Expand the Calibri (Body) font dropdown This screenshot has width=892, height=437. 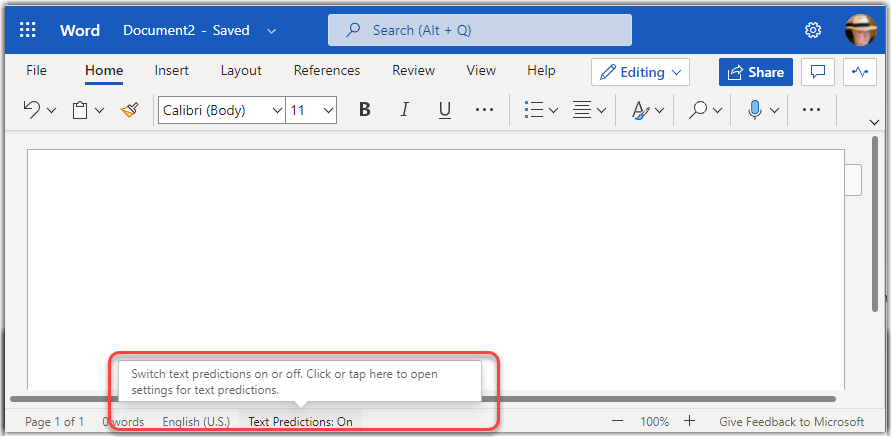pos(221,110)
